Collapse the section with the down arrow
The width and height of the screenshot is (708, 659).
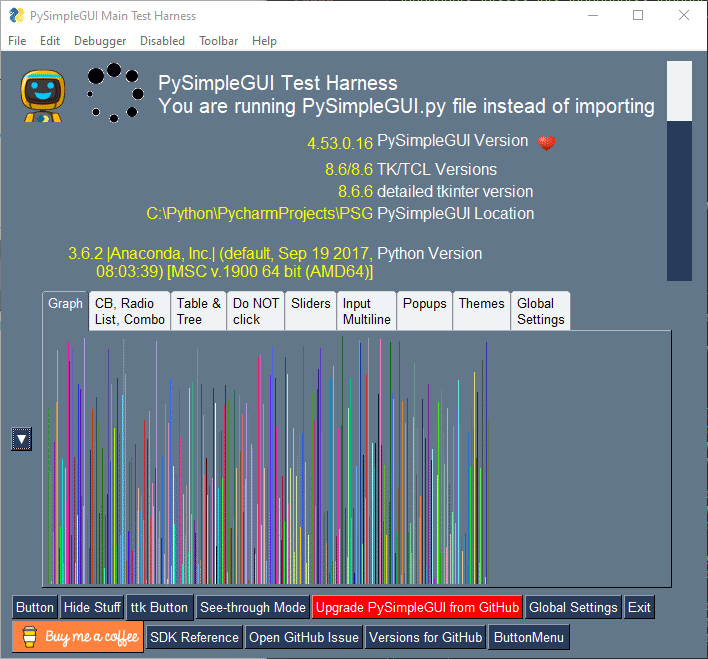pyautogui.click(x=21, y=439)
